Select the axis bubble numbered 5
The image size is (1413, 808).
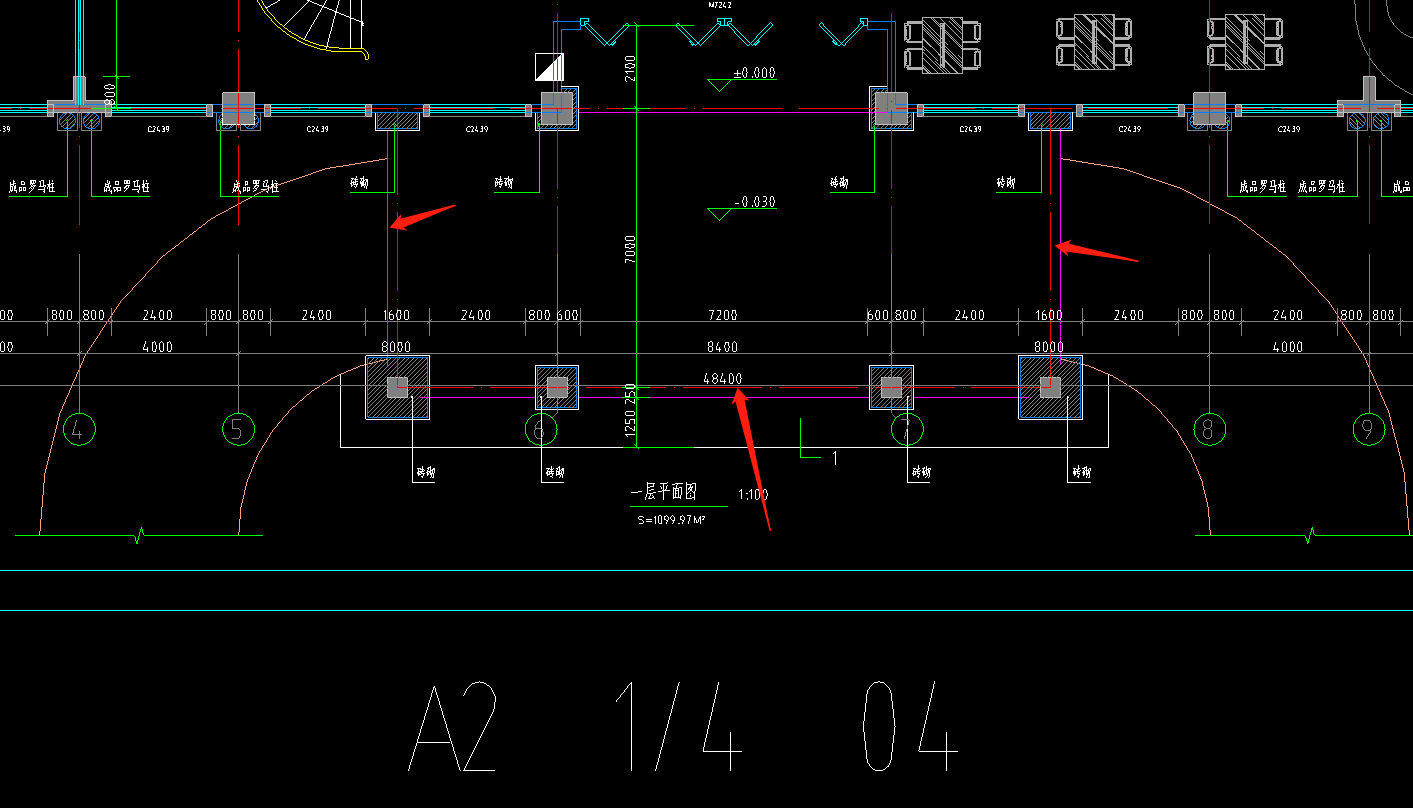click(238, 430)
